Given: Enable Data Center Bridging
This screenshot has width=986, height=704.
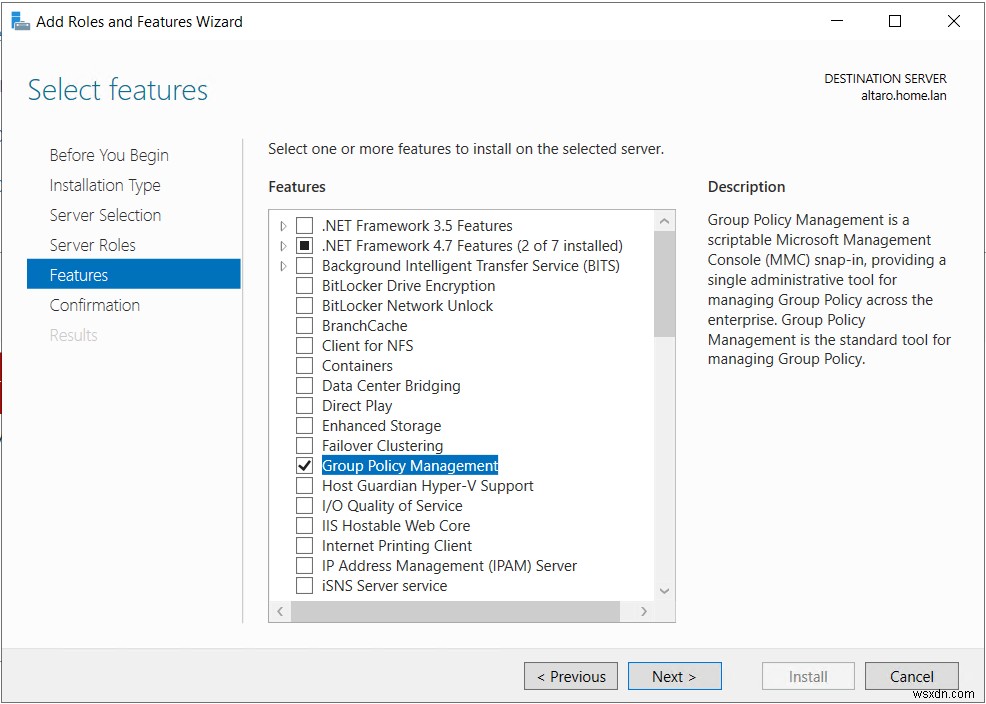Looking at the screenshot, I should [304, 385].
